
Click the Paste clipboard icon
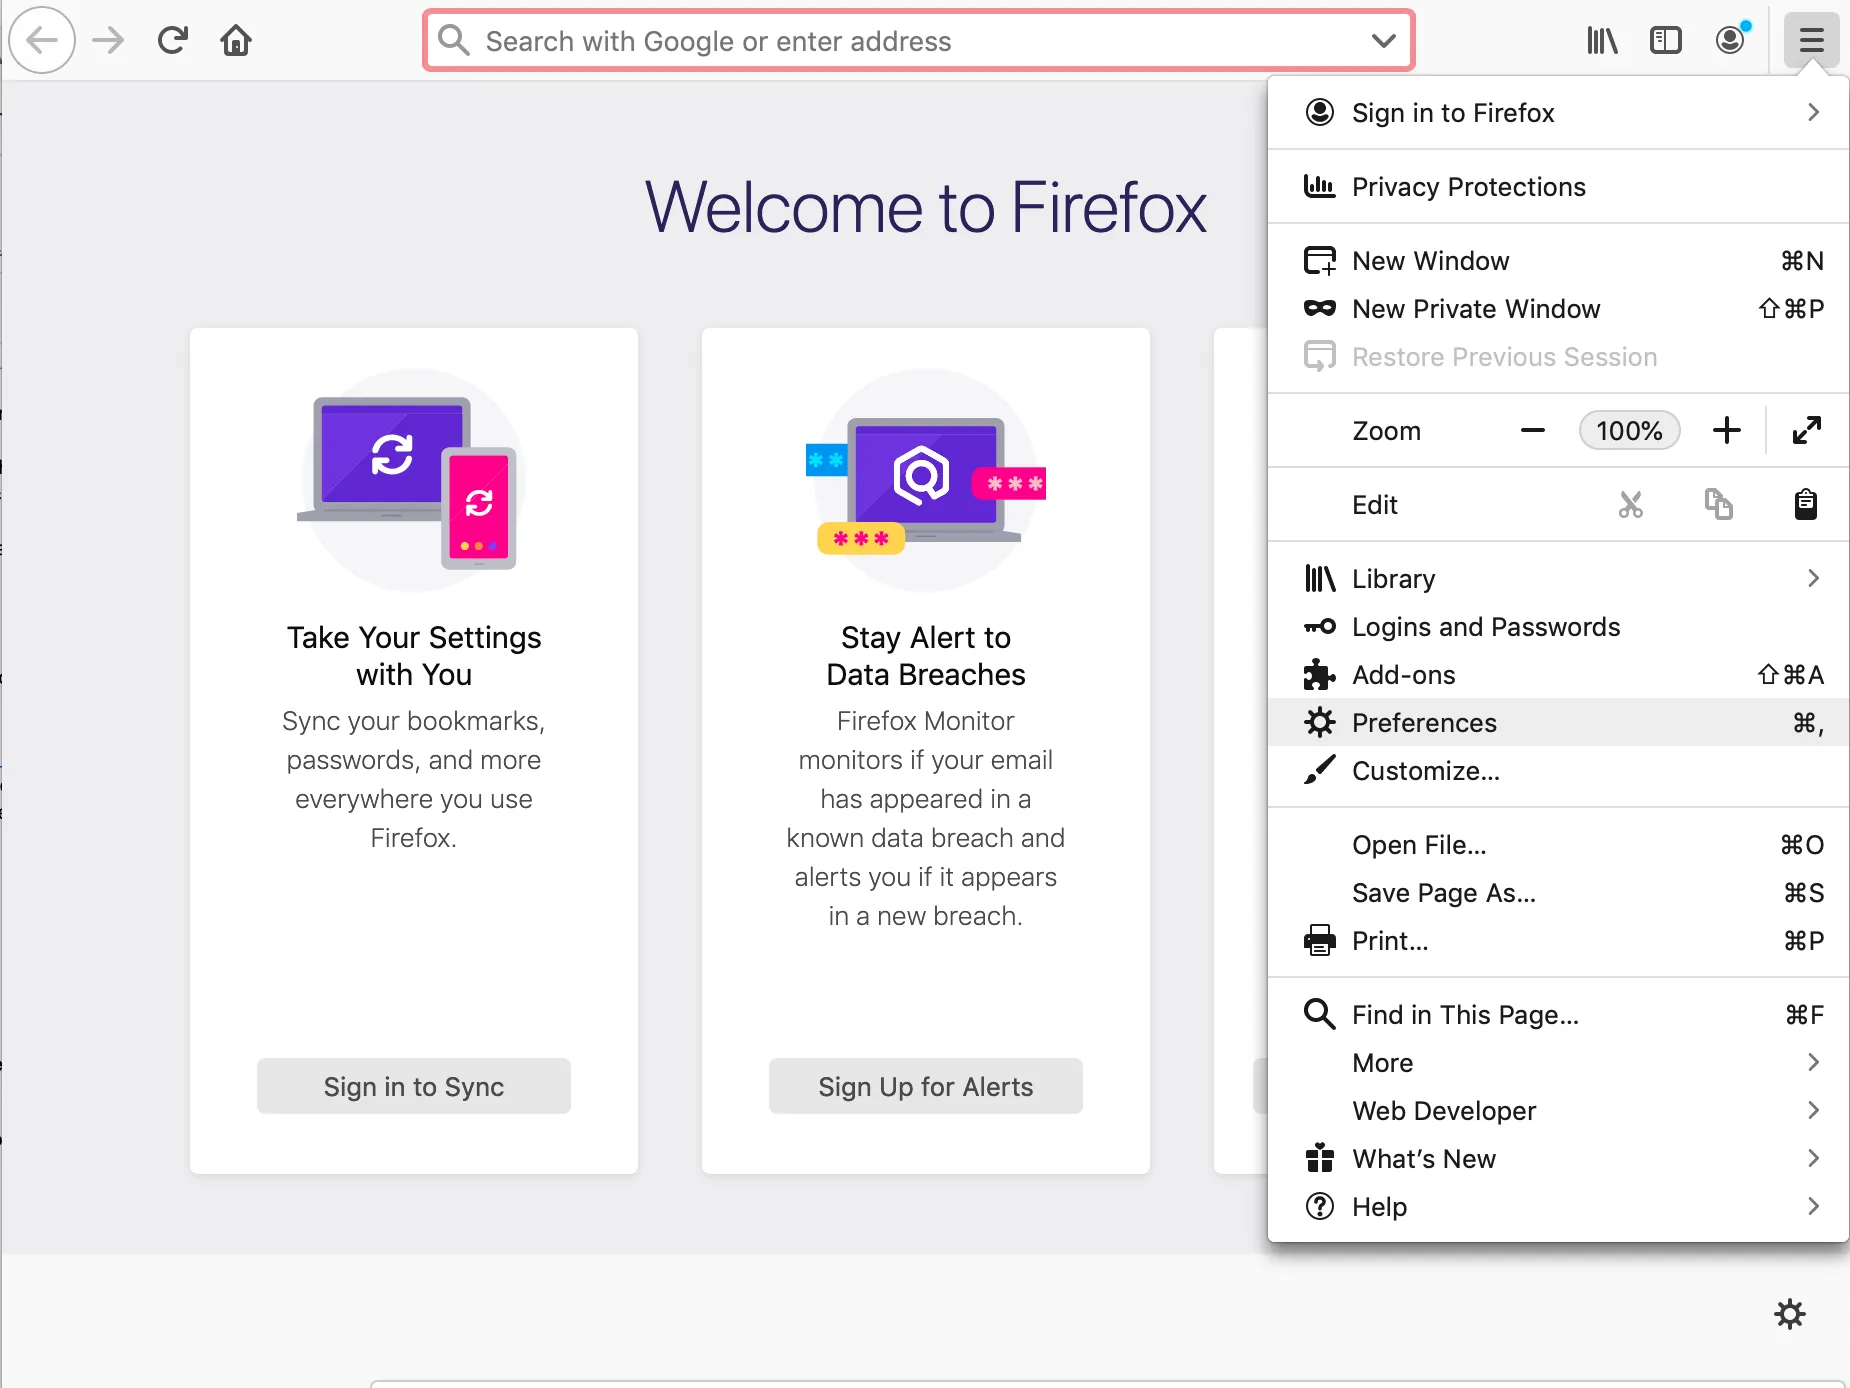click(1805, 505)
